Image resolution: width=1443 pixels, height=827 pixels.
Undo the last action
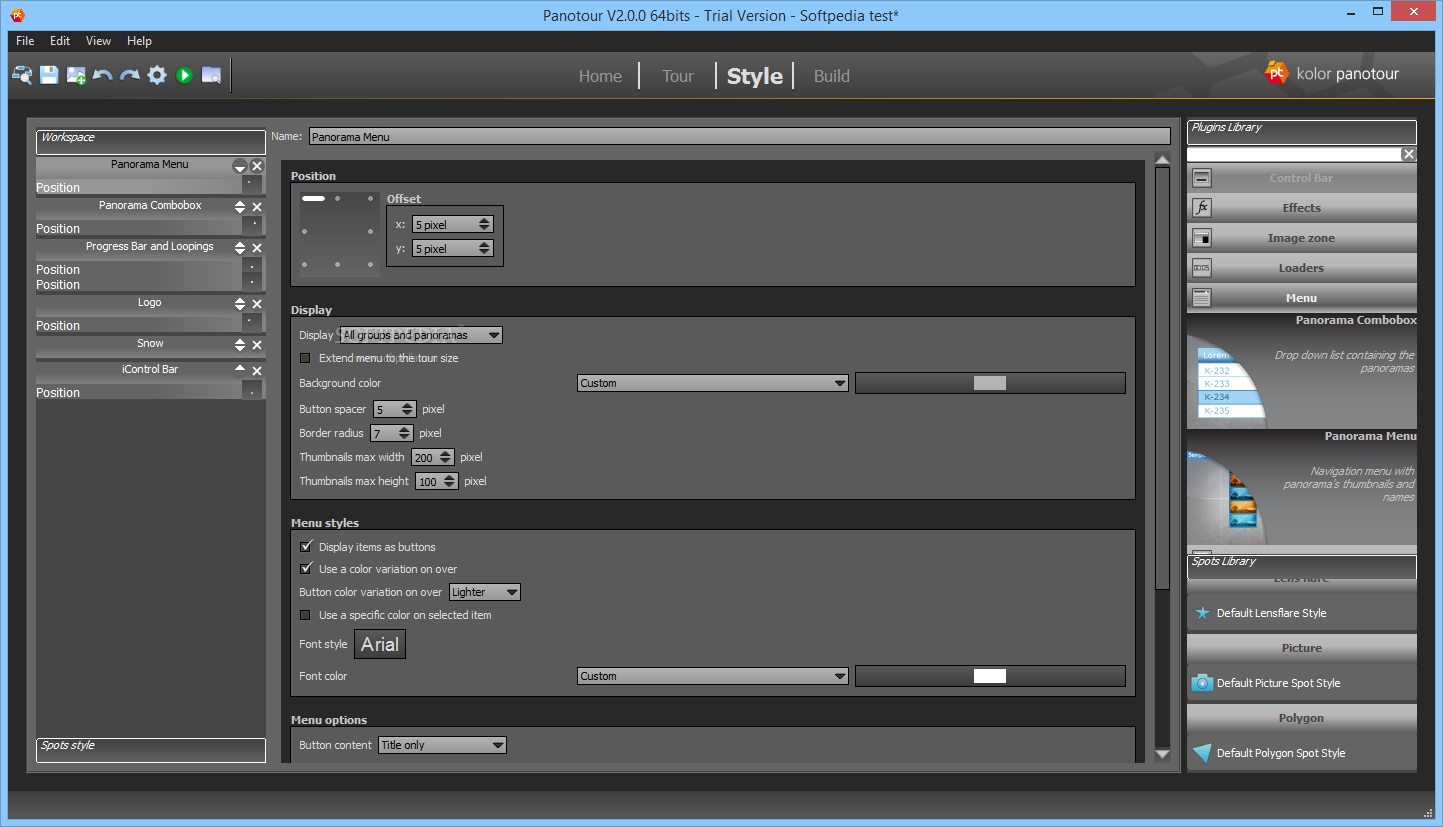103,75
